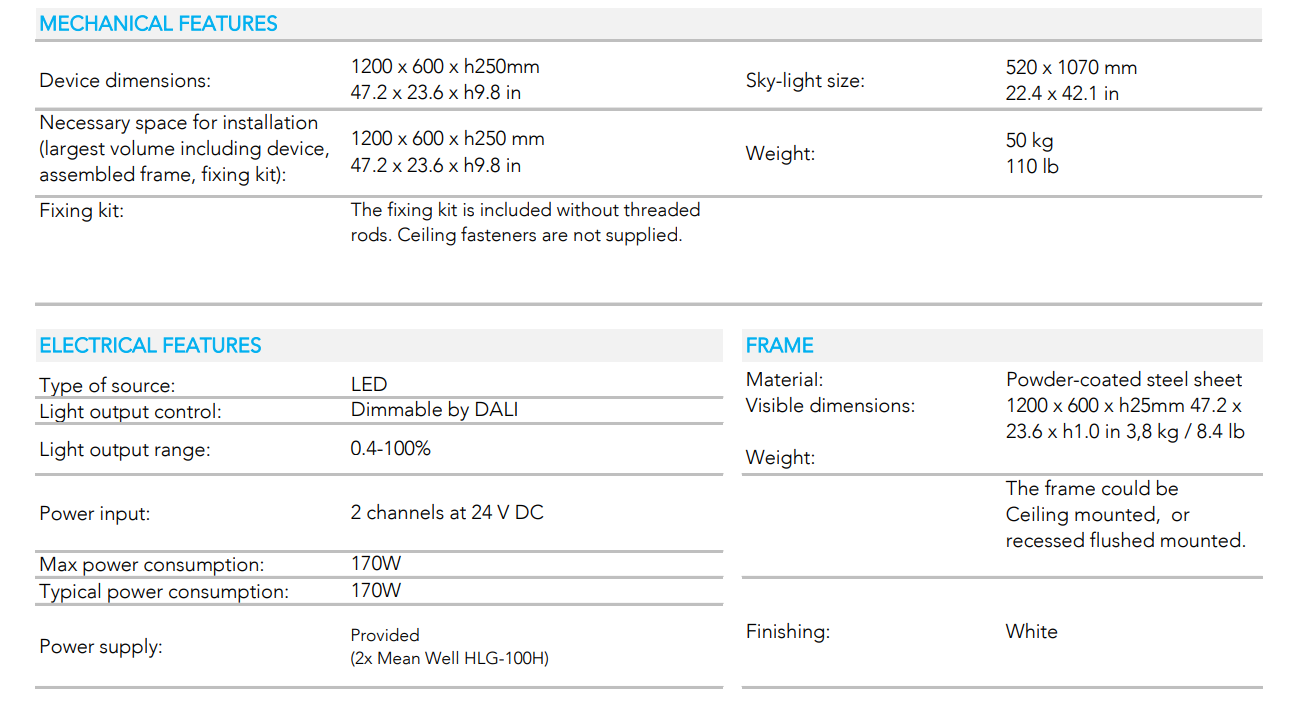
Task: Click the "Device dimensions:" label
Action: (x=125, y=81)
